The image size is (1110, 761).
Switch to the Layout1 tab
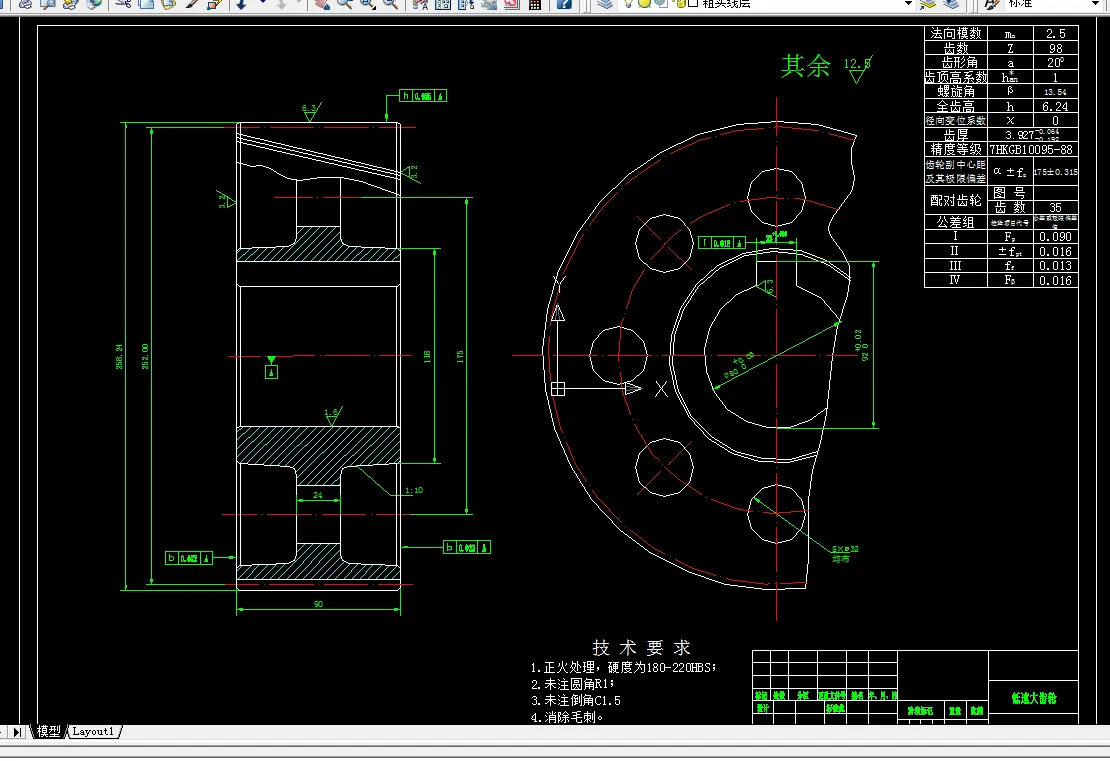tap(93, 731)
